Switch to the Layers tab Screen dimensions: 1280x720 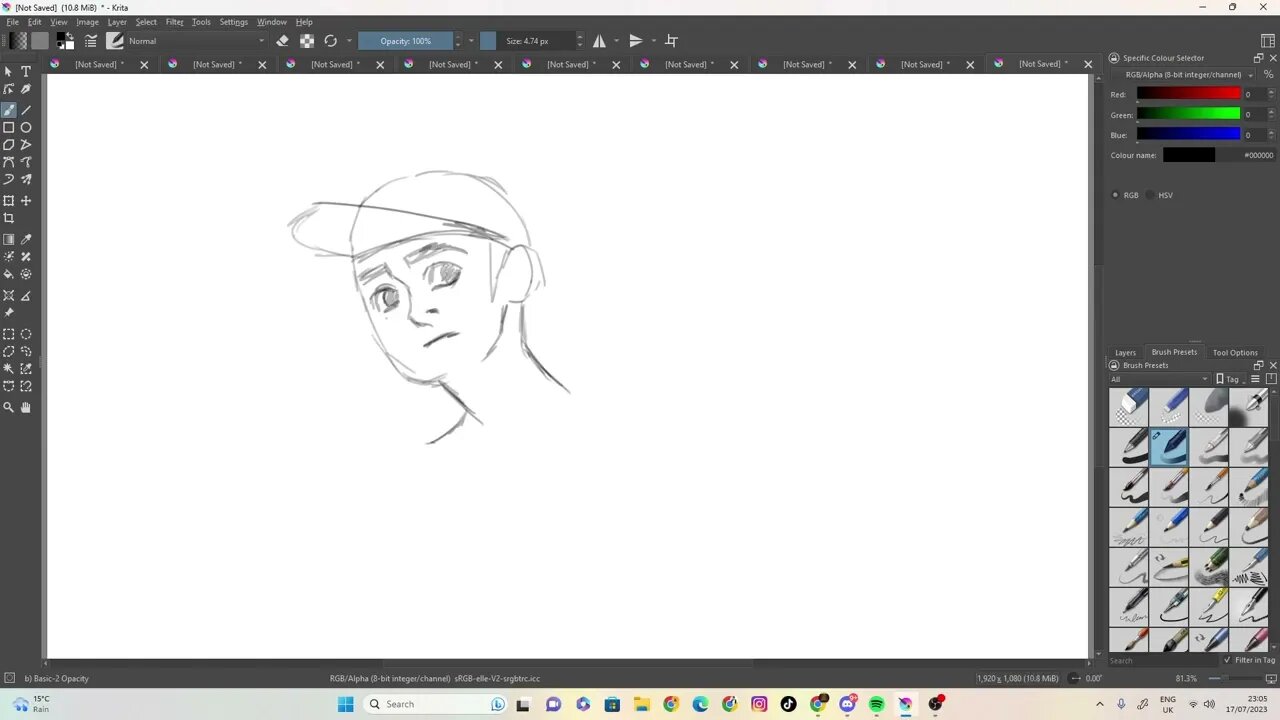point(1125,352)
